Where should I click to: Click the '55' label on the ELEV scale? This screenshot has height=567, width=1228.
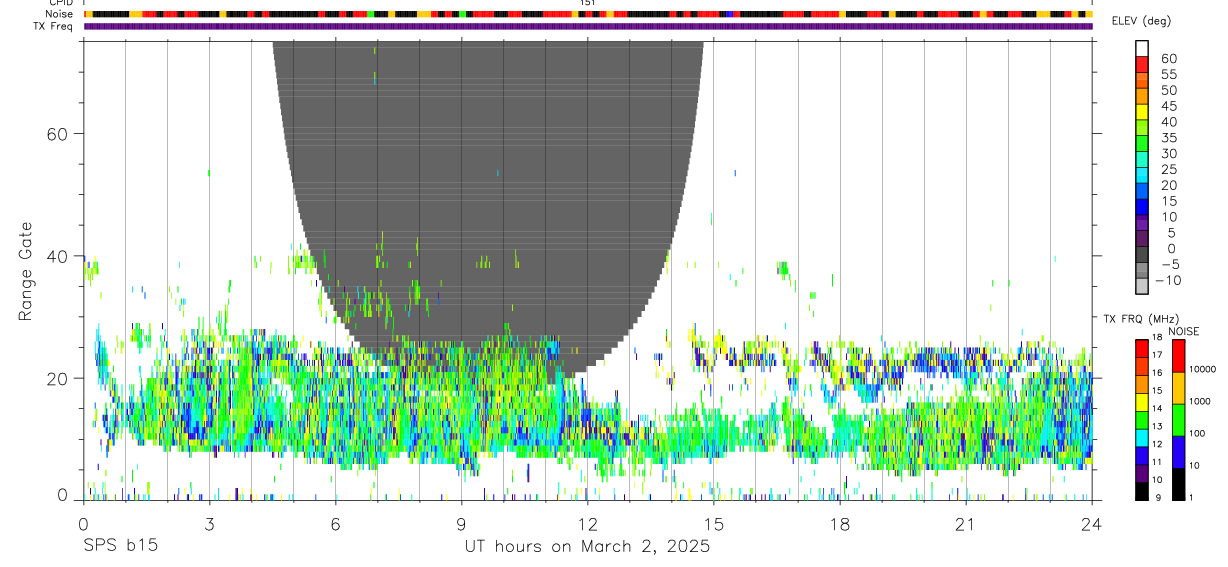point(1169,74)
